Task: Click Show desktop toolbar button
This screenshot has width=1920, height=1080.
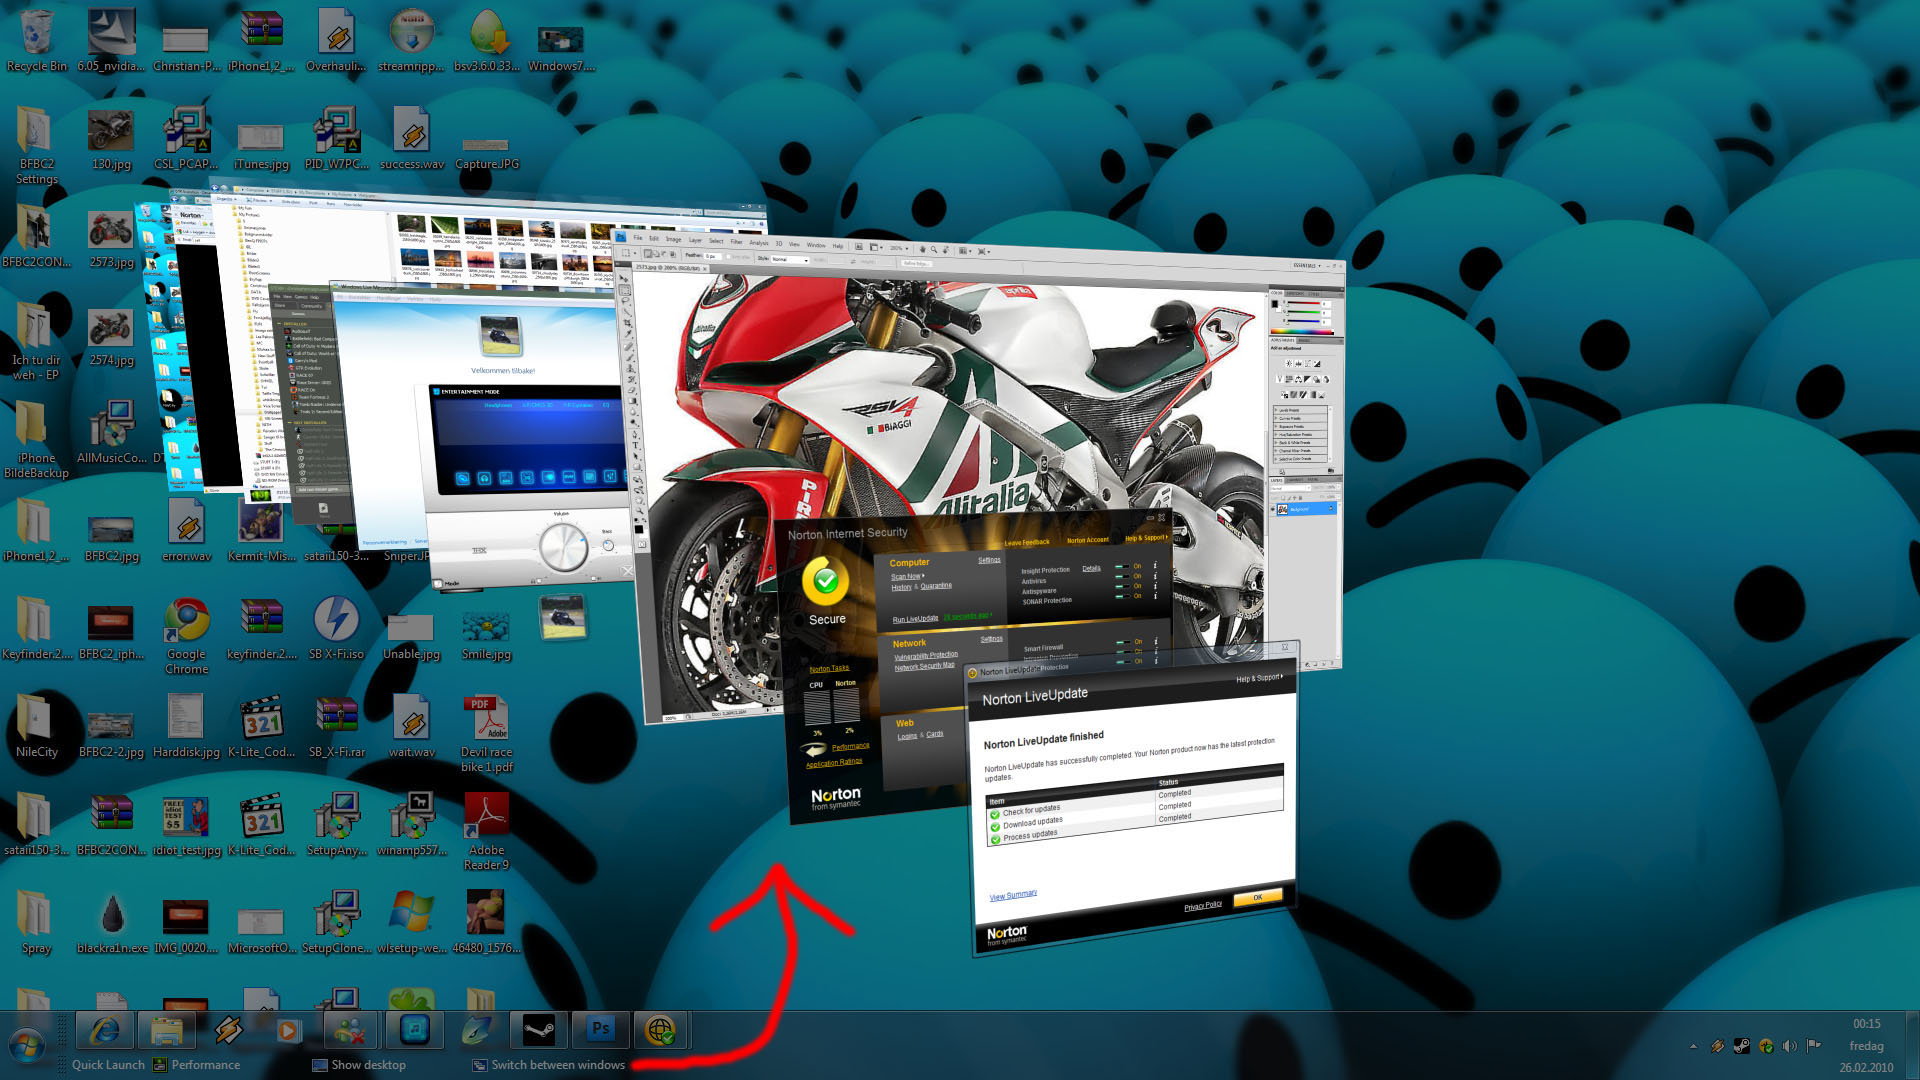Action: 359,1065
